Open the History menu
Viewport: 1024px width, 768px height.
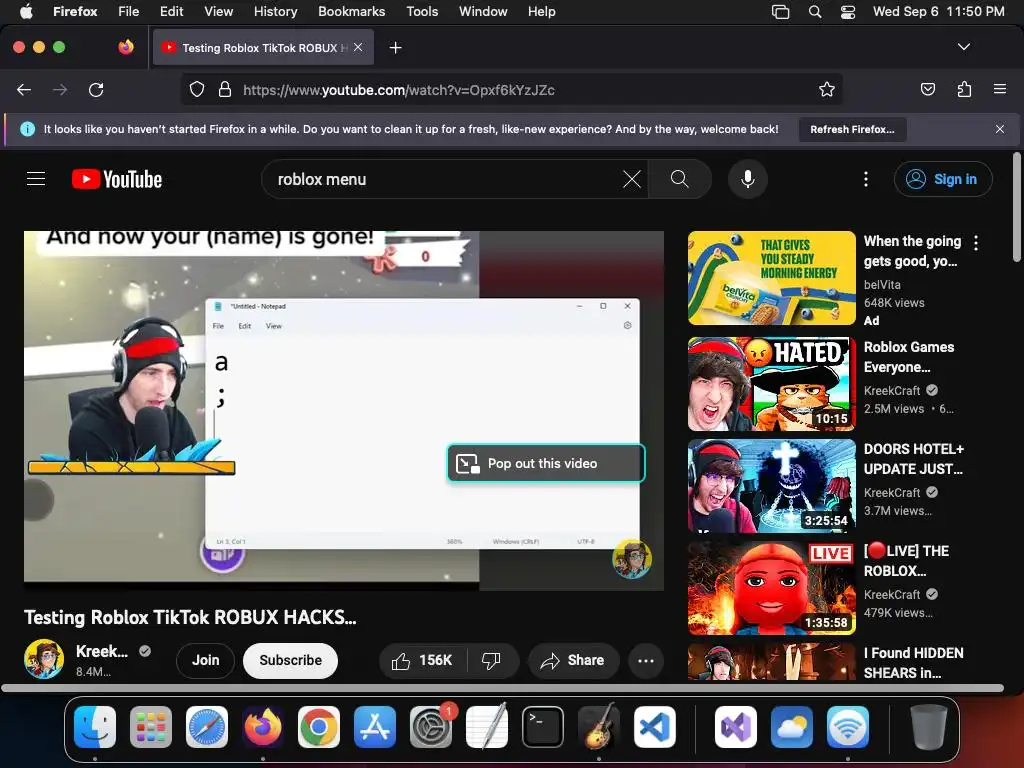[x=275, y=11]
